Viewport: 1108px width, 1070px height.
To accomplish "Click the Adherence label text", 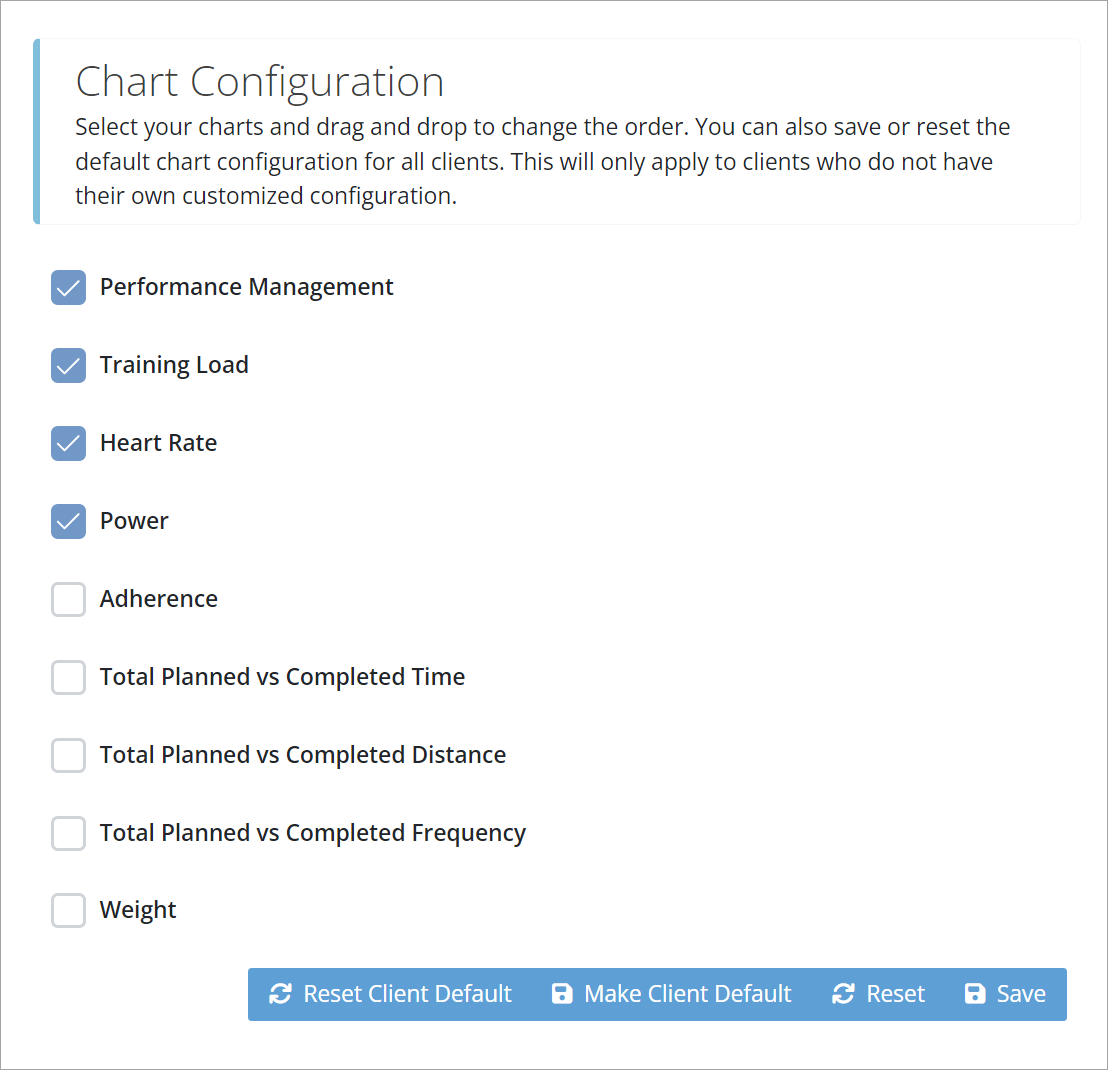I will tap(158, 599).
